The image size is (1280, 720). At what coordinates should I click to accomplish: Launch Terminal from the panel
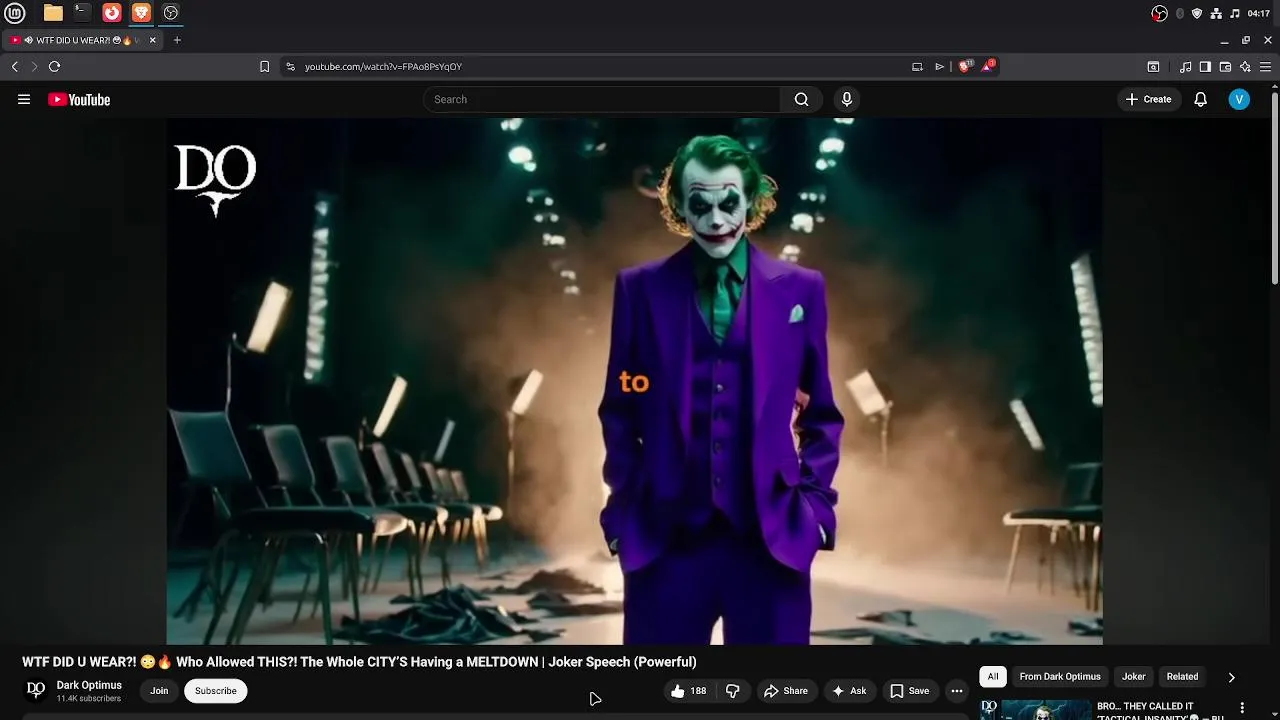point(82,13)
